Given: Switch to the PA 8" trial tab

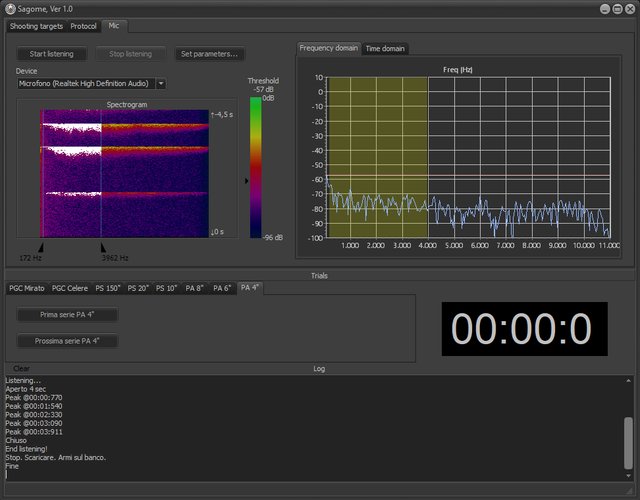Looking at the screenshot, I should (x=195, y=288).
